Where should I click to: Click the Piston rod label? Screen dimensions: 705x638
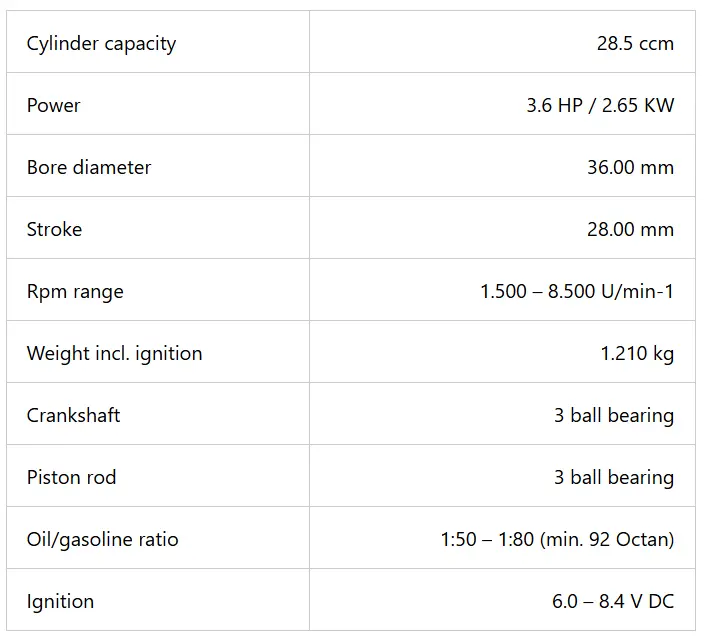(x=71, y=477)
